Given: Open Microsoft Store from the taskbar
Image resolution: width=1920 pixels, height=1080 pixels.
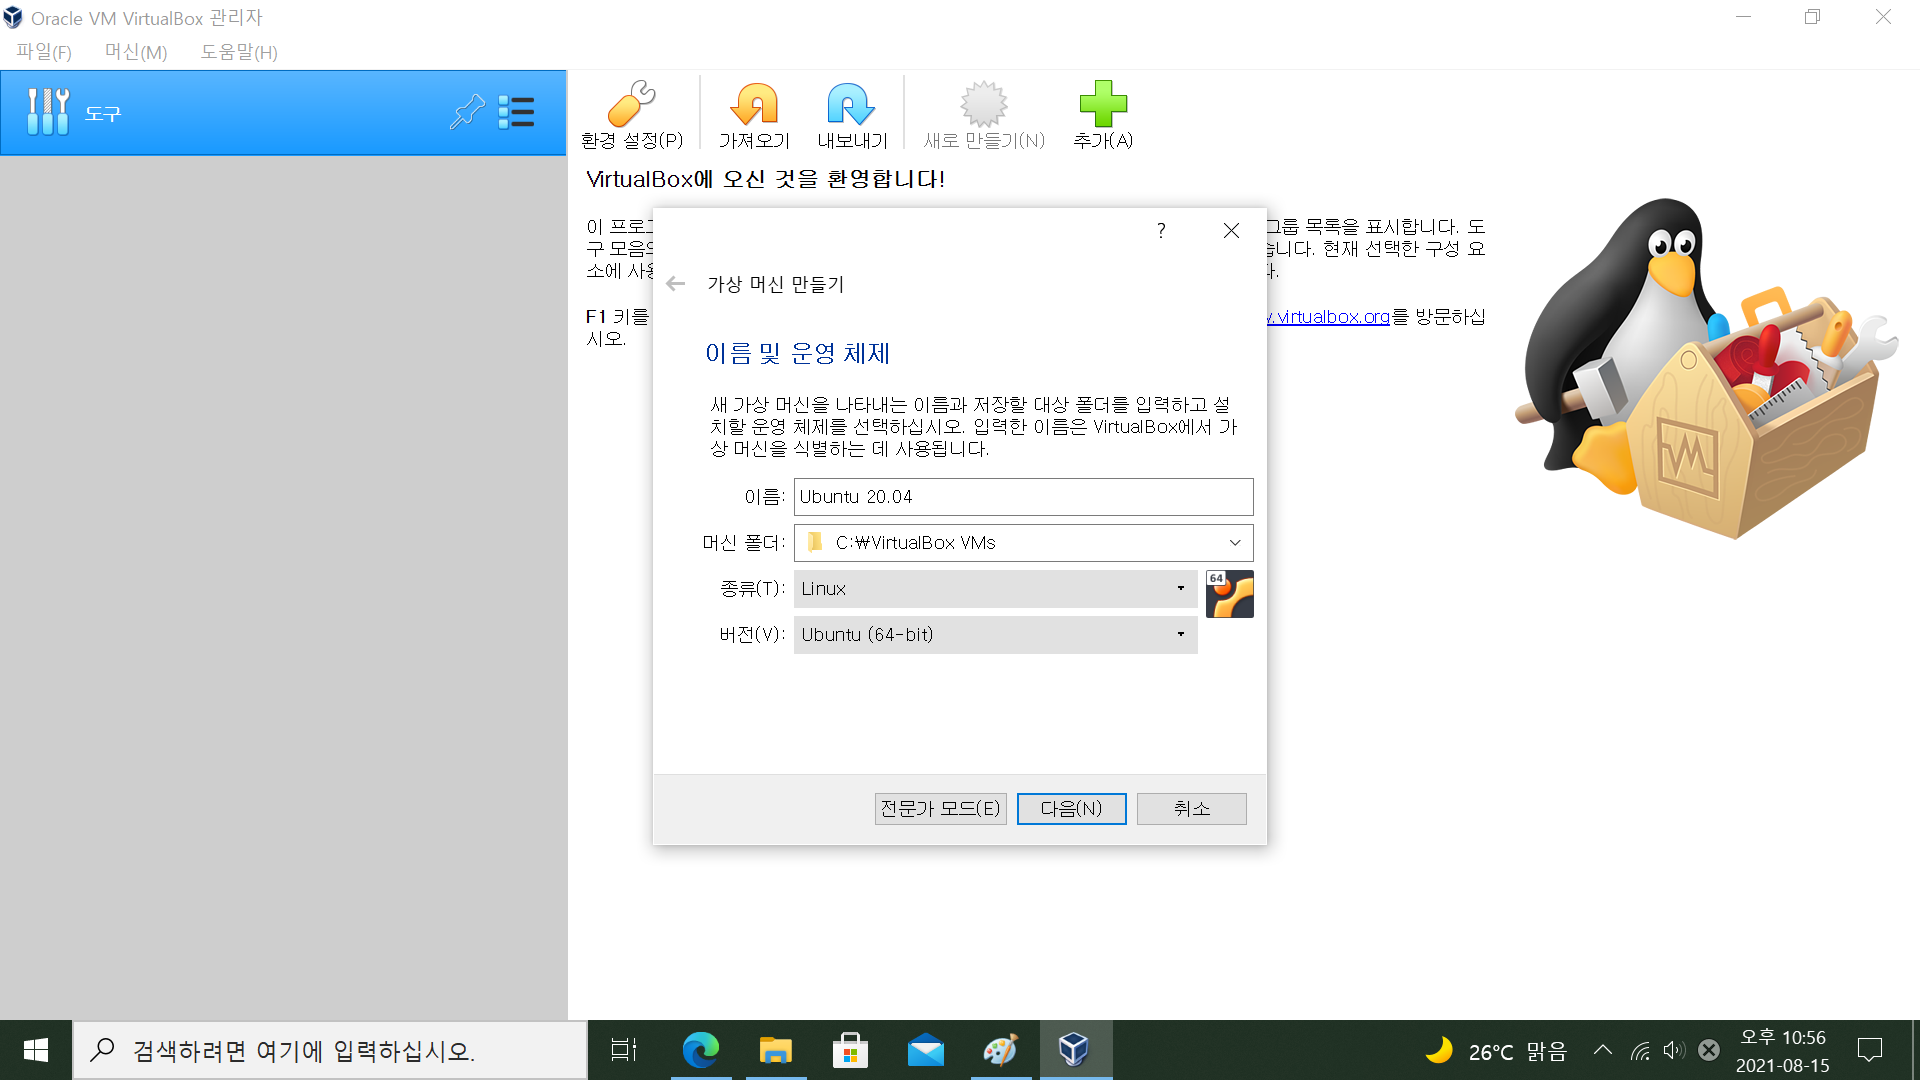Looking at the screenshot, I should tap(850, 1050).
